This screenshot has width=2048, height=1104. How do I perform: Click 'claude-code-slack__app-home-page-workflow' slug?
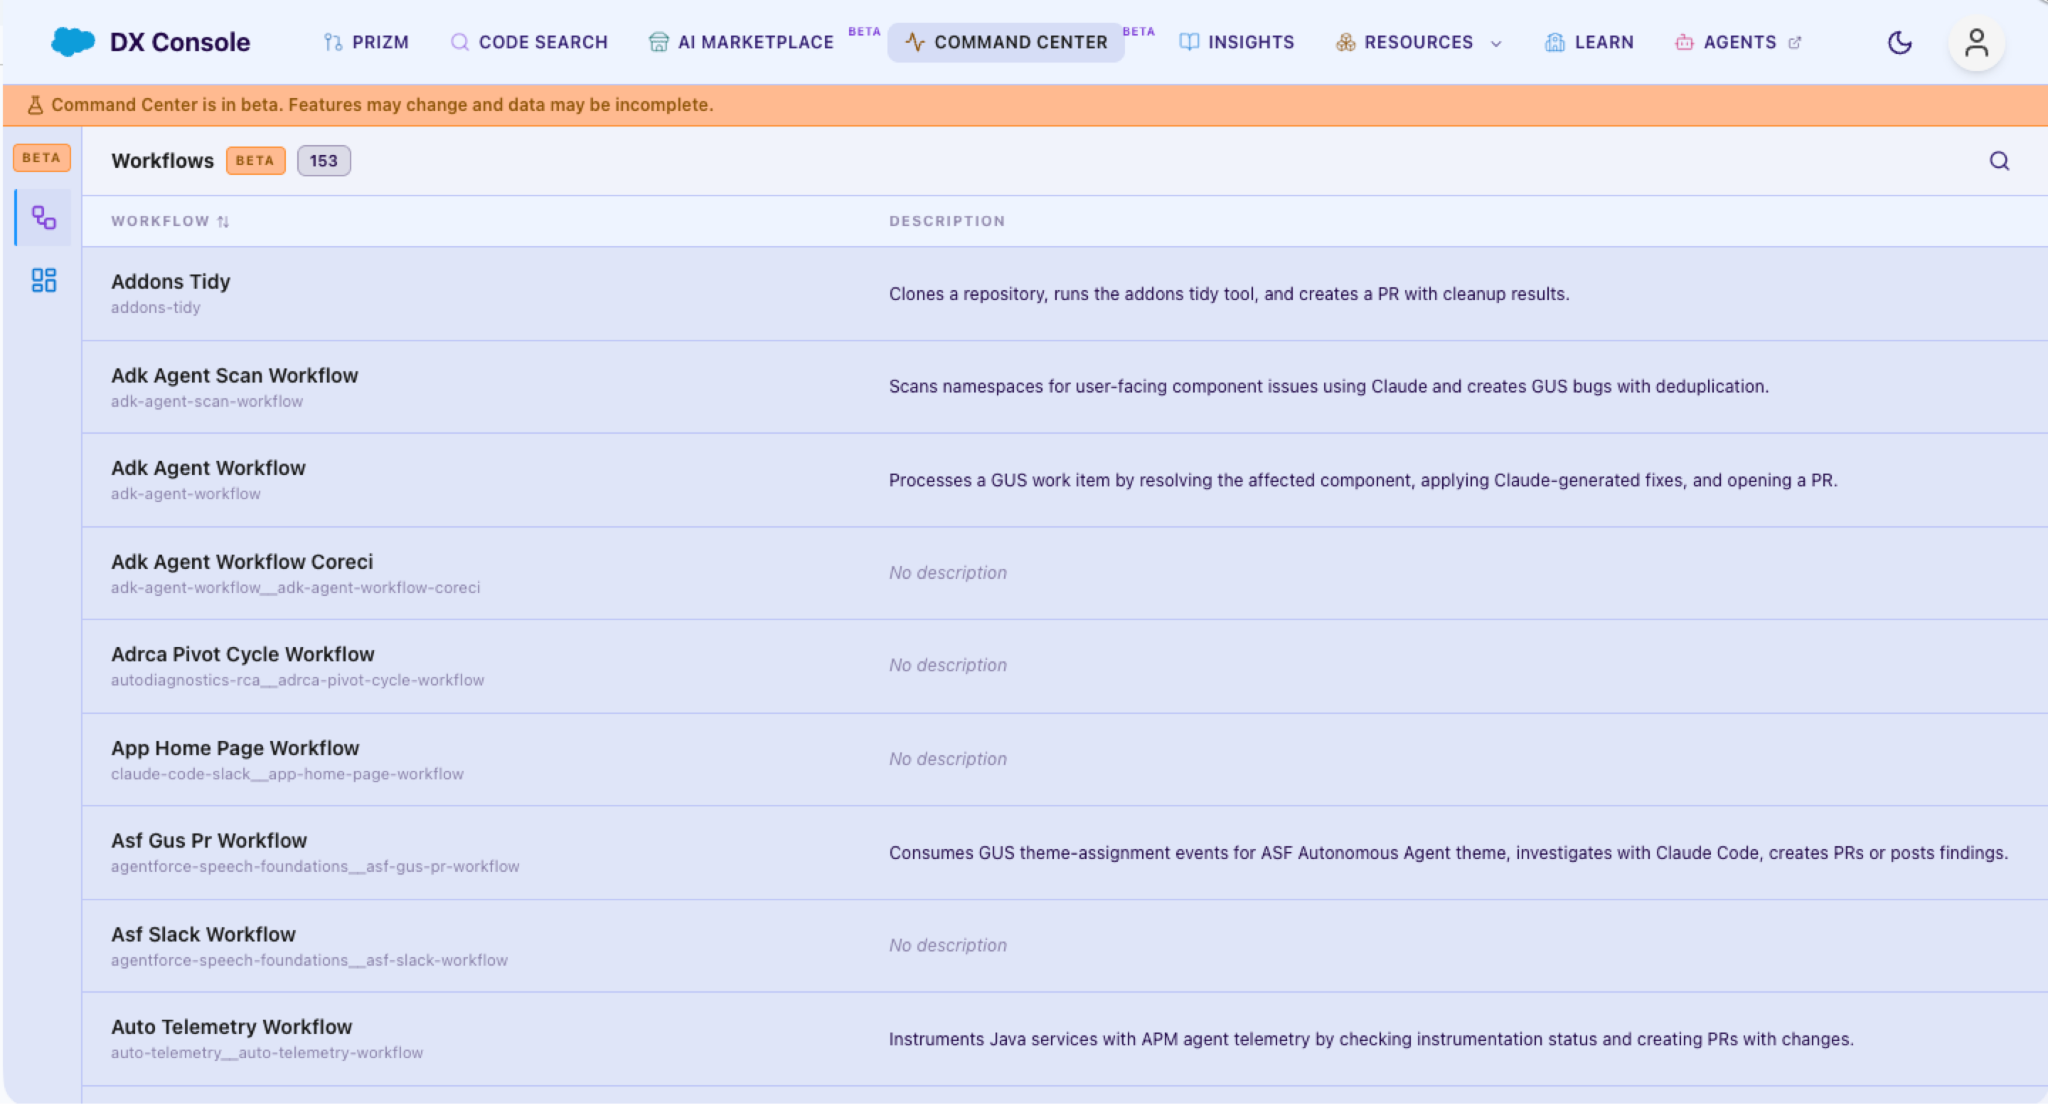[288, 775]
